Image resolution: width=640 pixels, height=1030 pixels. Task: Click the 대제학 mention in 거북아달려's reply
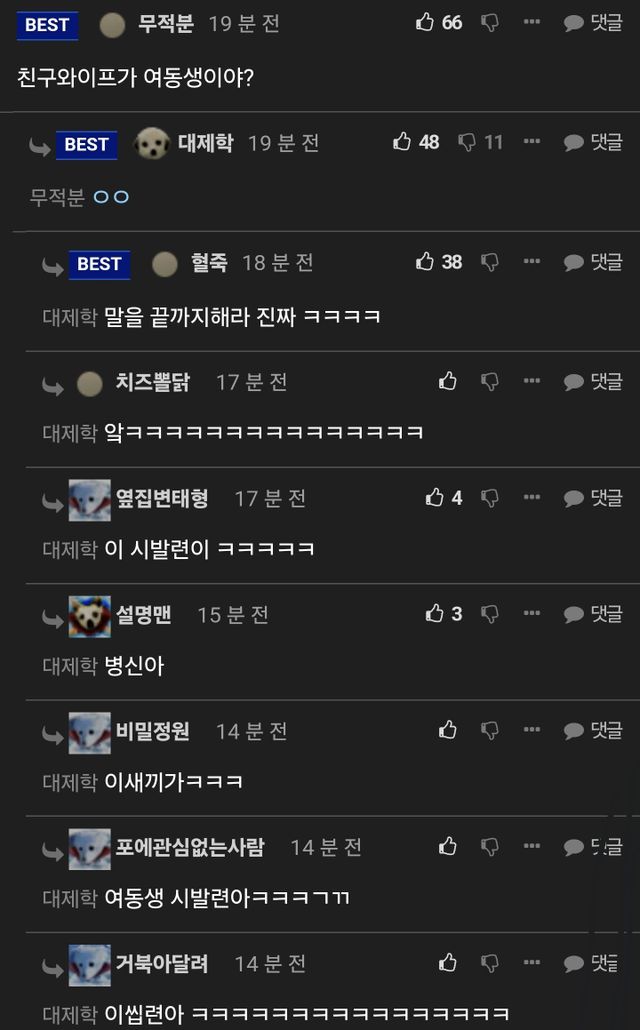[70, 1014]
